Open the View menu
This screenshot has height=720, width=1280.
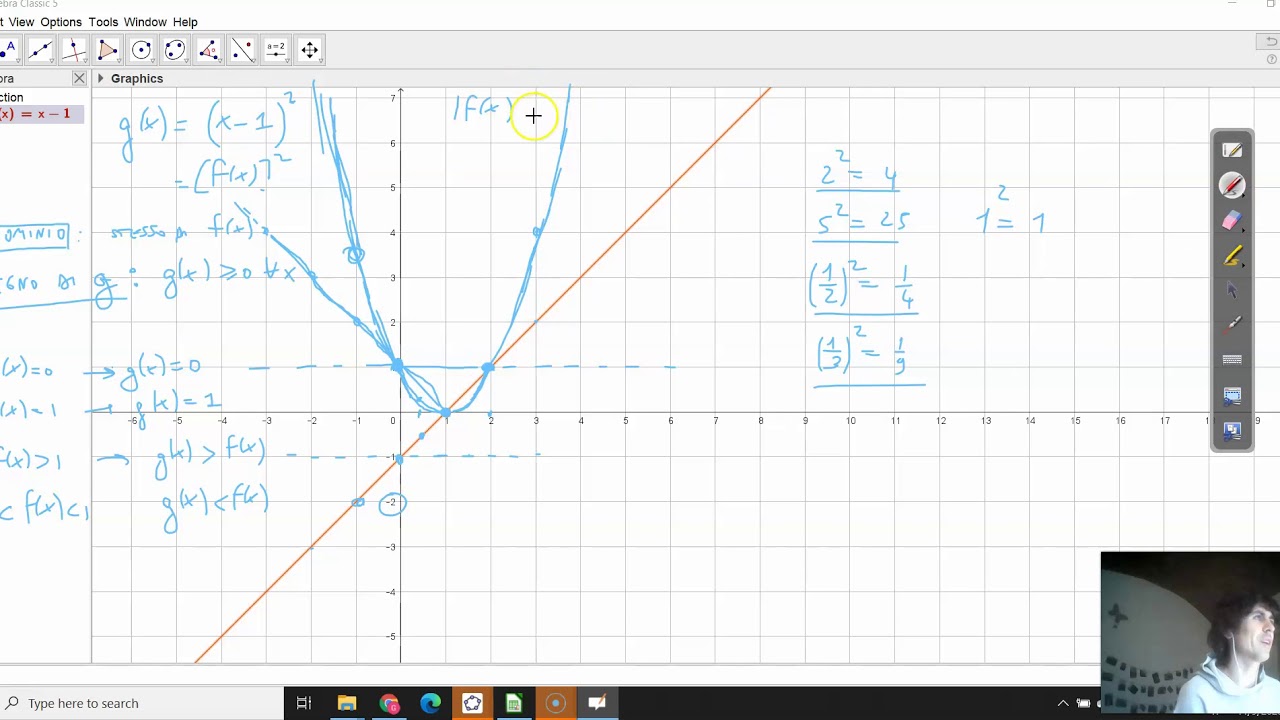pos(20,22)
